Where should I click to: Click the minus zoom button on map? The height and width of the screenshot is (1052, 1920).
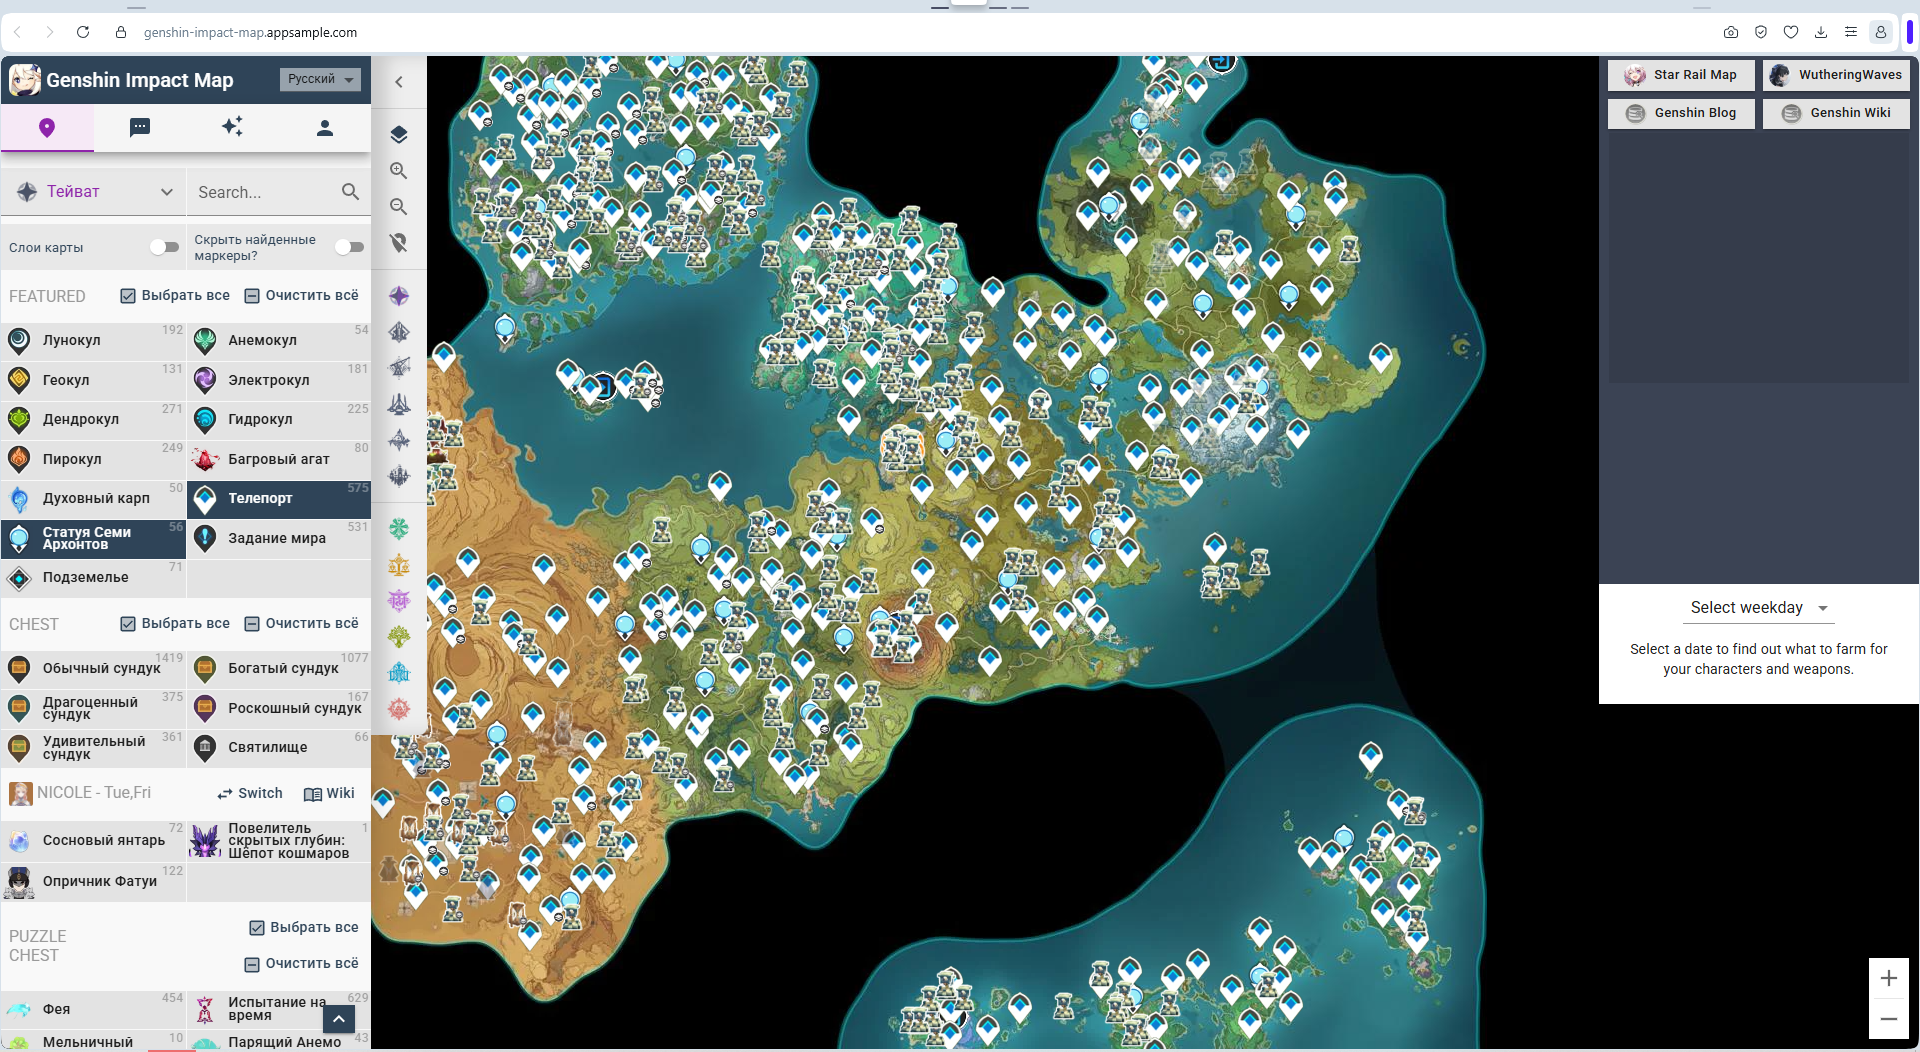(x=1889, y=1019)
